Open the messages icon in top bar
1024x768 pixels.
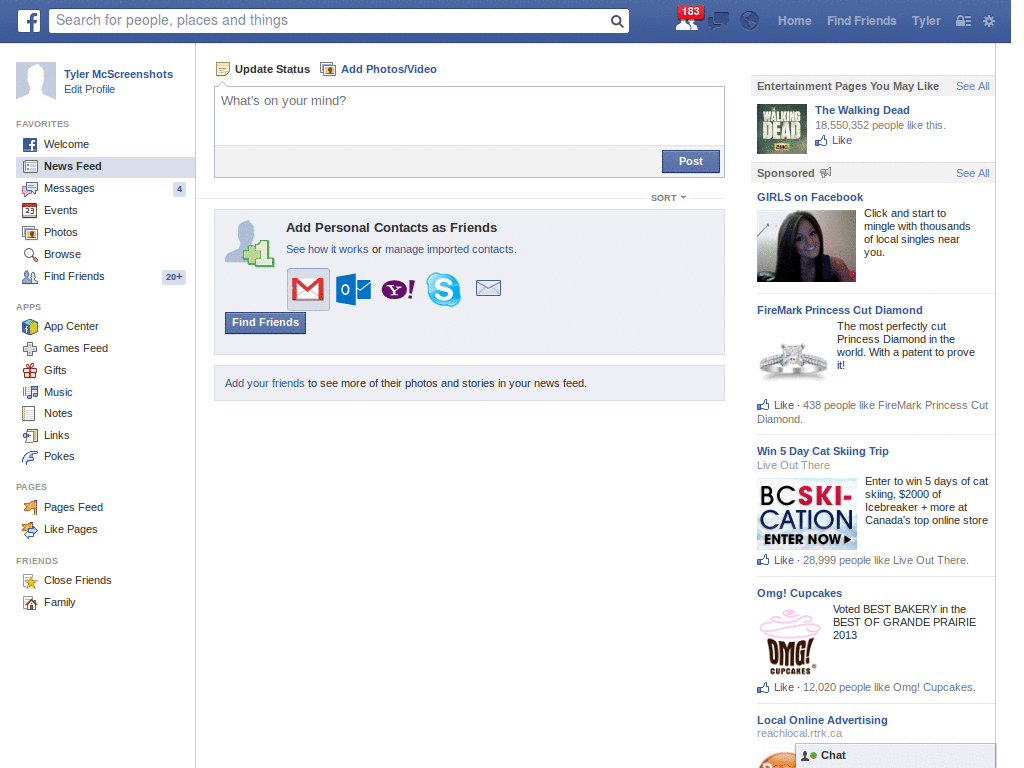pyautogui.click(x=718, y=21)
